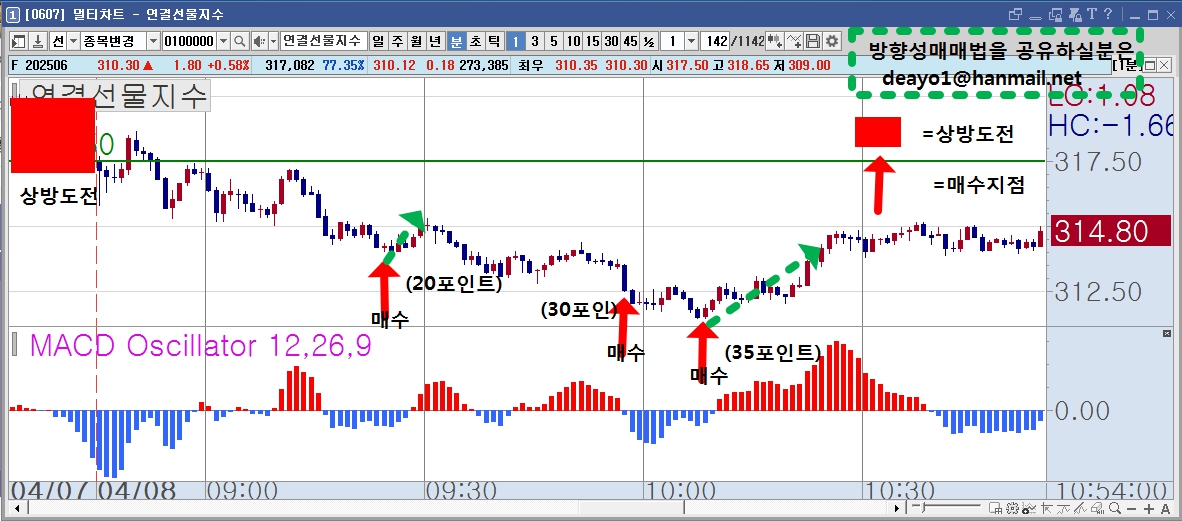Select the 1-minute interval button

(x=515, y=41)
